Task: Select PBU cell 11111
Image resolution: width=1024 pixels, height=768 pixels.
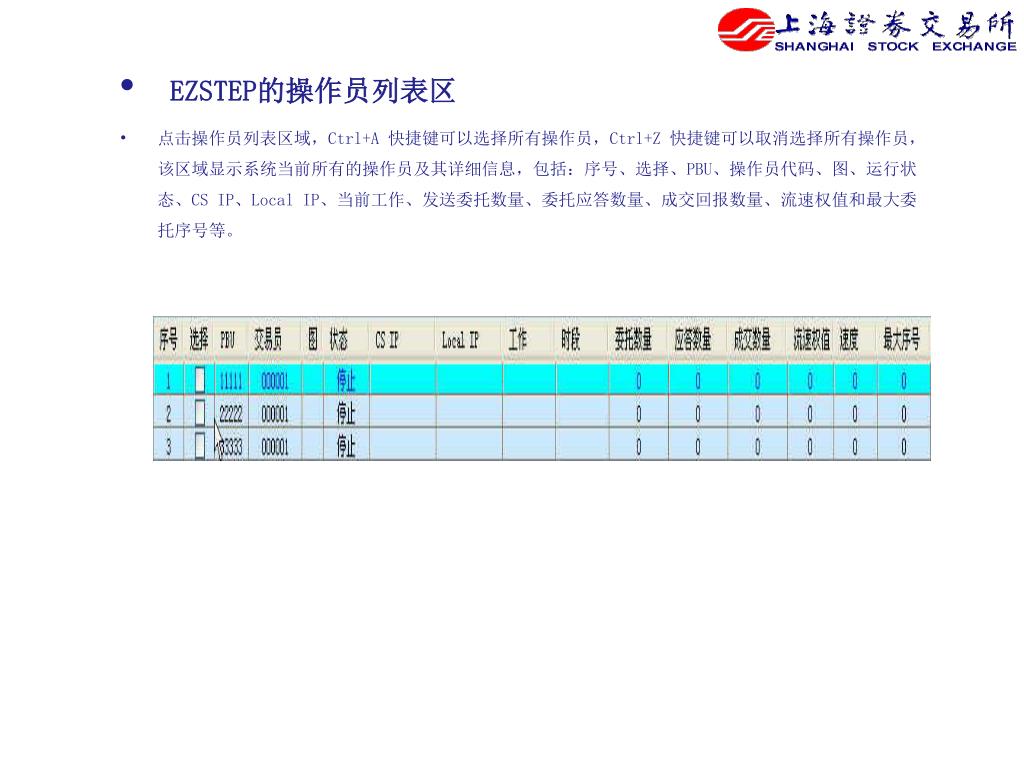Action: coord(231,381)
